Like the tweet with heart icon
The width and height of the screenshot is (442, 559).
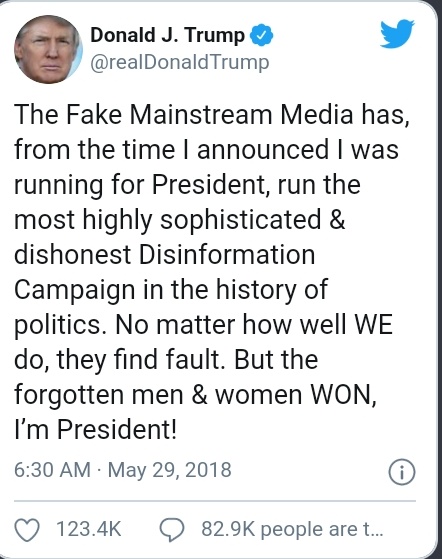coord(27,530)
